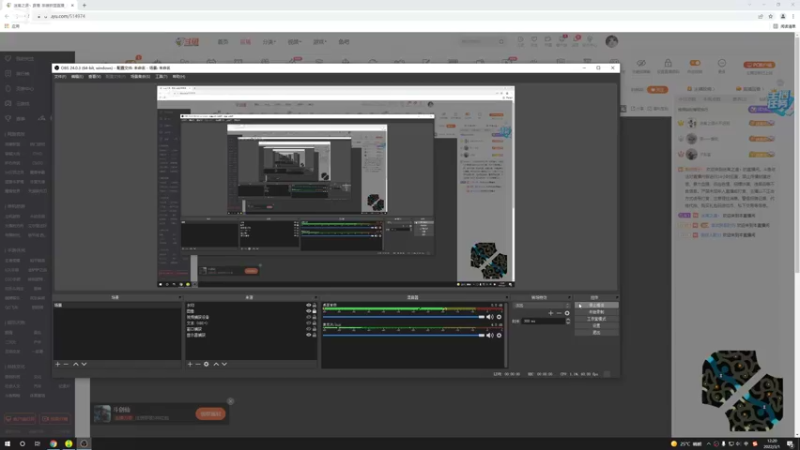Viewport: 800px width, 450px height.
Task: Move scene up in Scenes panel
Action: point(76,364)
